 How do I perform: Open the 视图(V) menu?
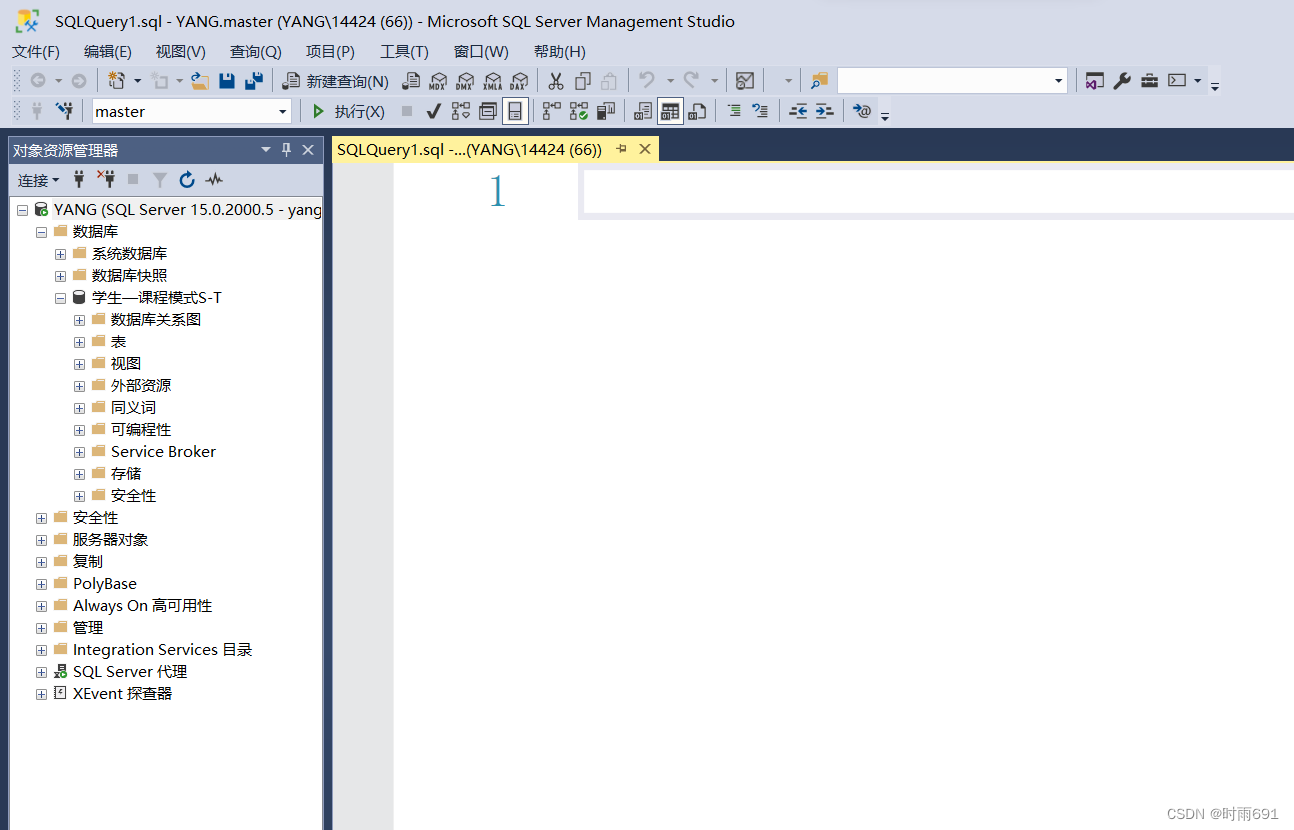(x=181, y=52)
